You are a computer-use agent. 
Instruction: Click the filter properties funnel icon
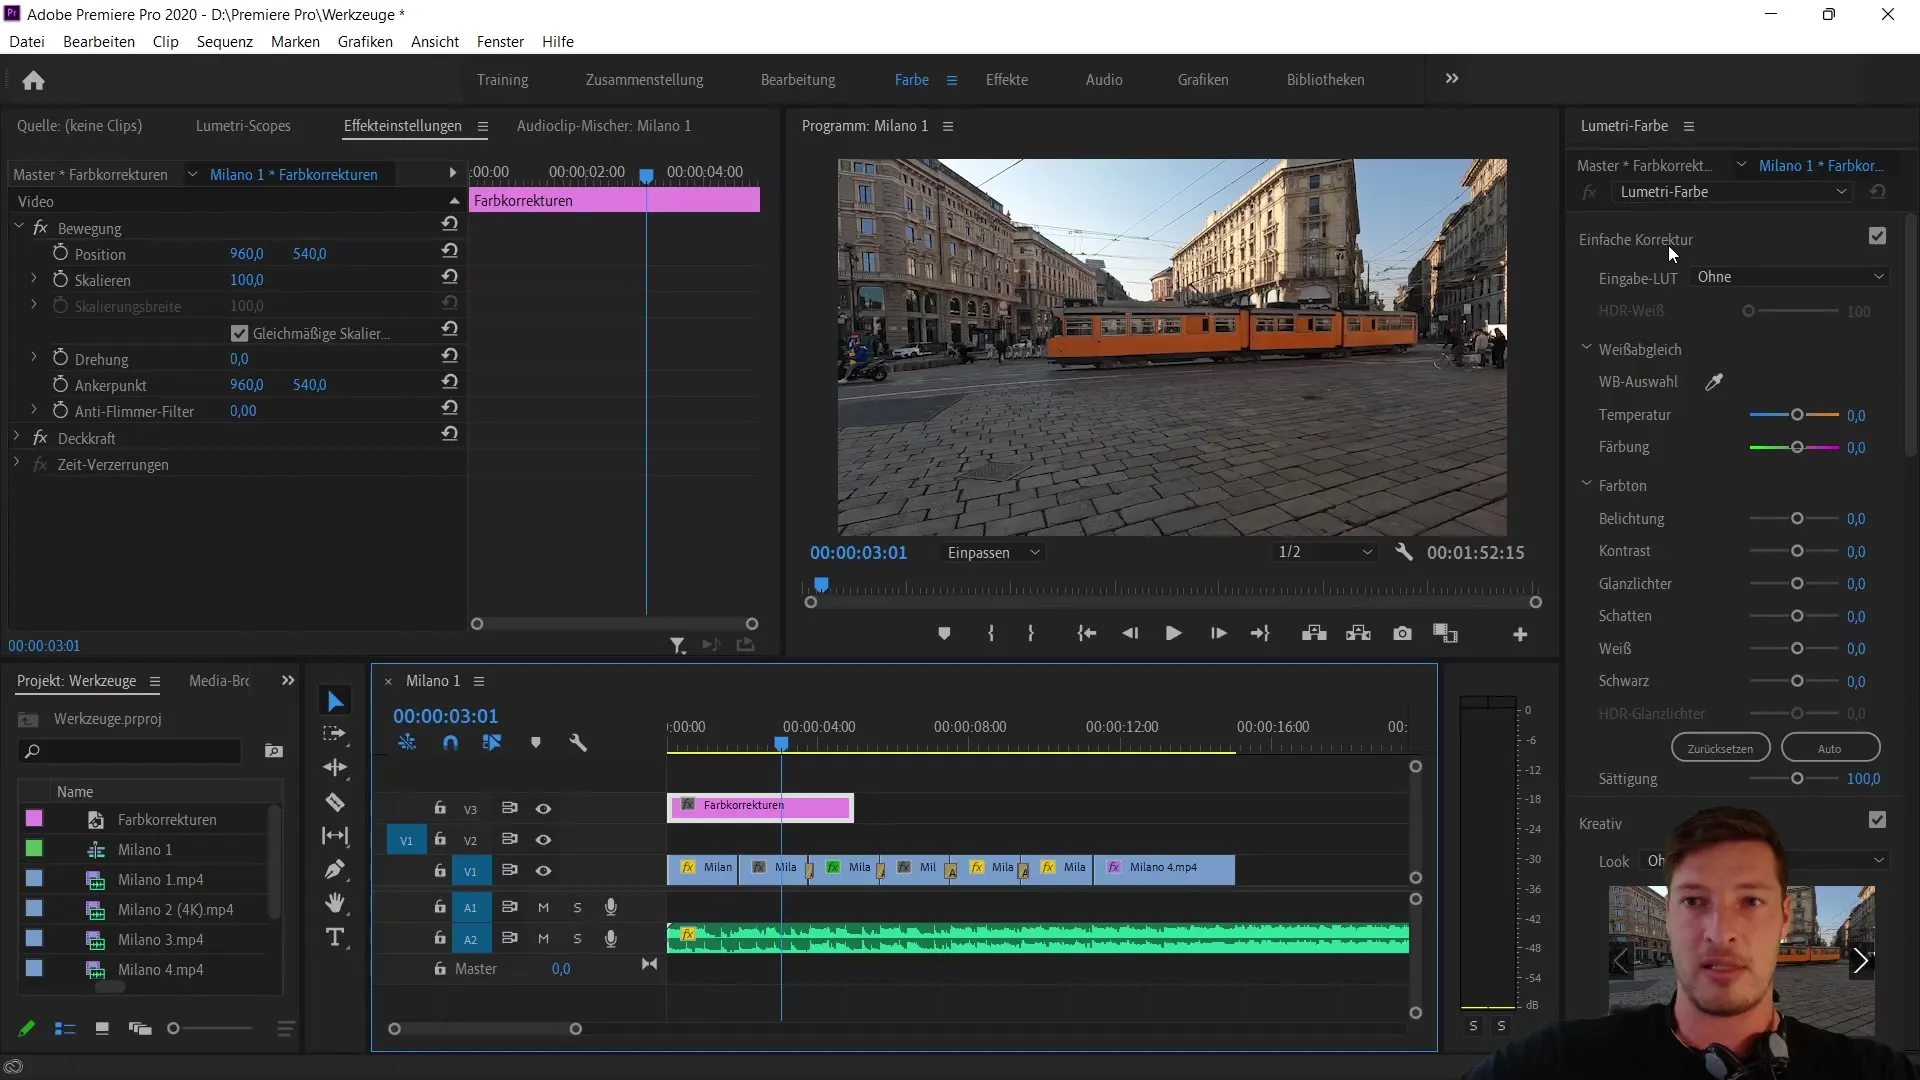click(678, 646)
